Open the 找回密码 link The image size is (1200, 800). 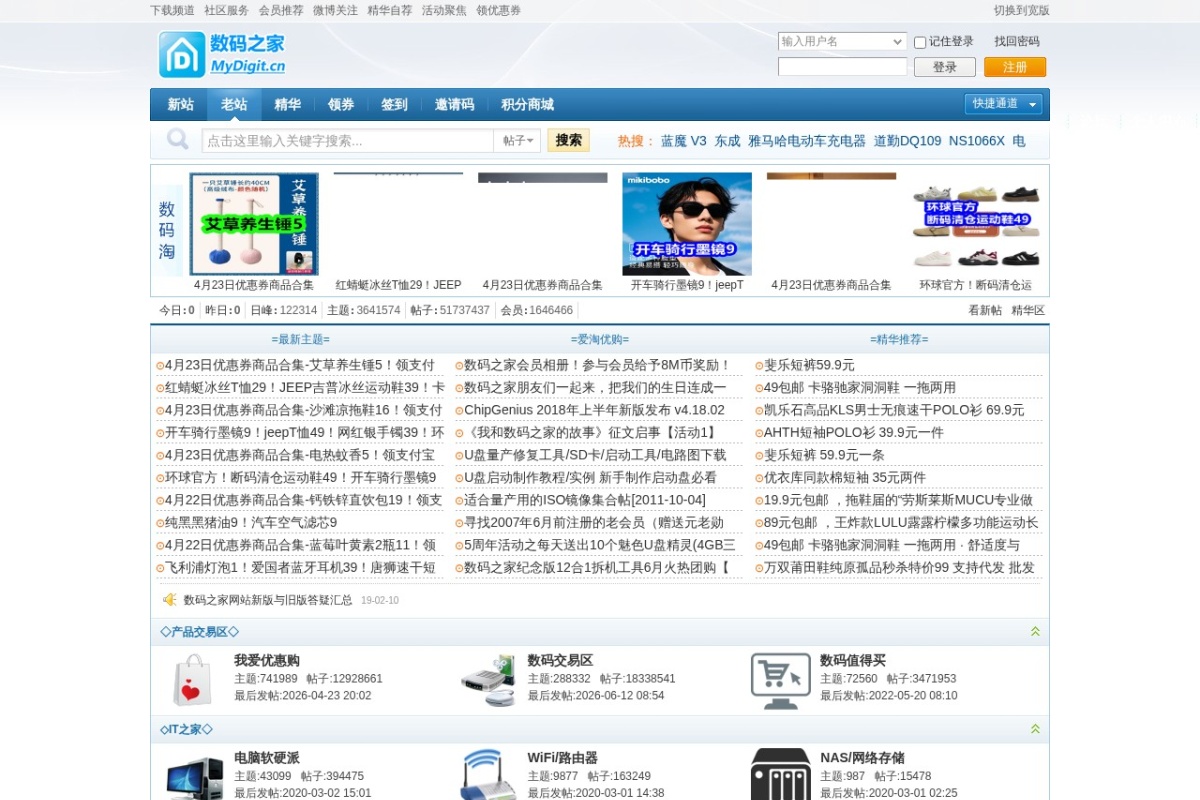tap(1017, 42)
